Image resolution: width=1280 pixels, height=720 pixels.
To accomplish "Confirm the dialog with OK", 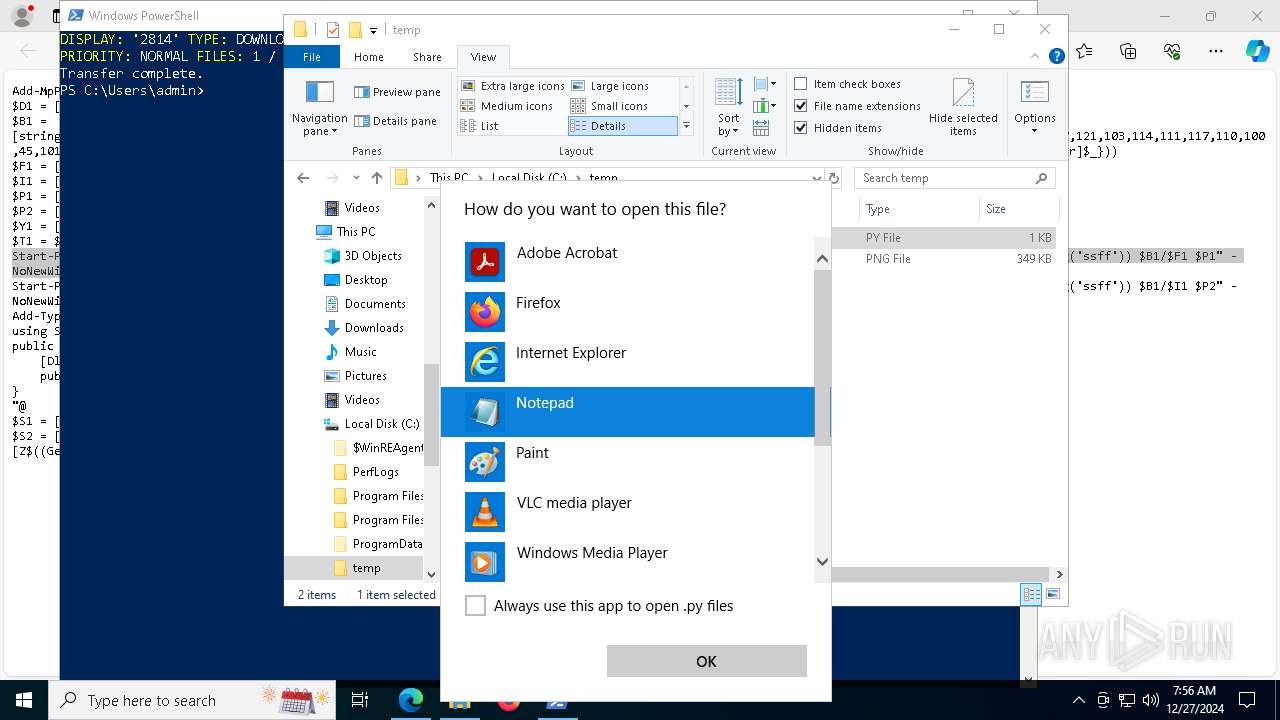I will [x=706, y=661].
